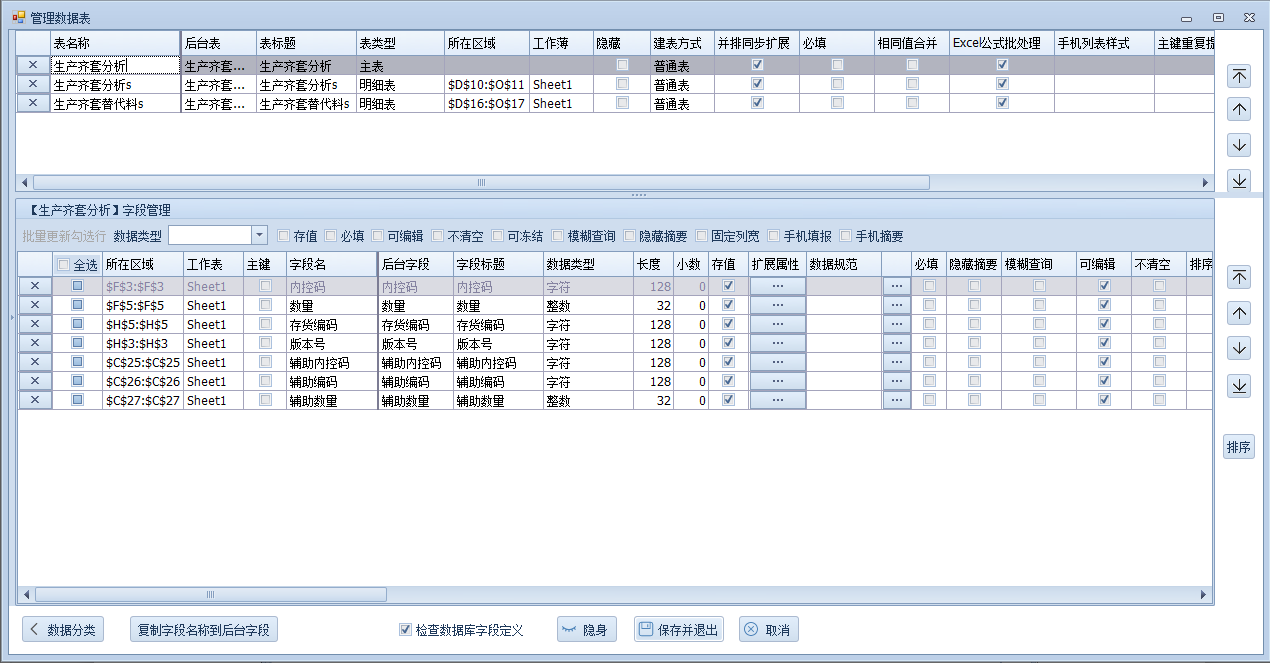
Task: Delete the 生产齐套替代料s table row
Action: (x=33, y=104)
